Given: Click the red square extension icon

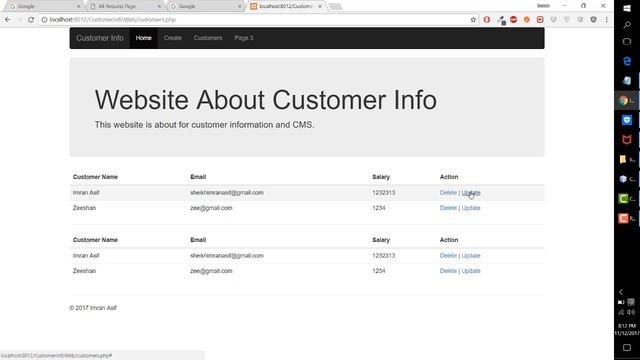Looking at the screenshot, I should (540, 20).
